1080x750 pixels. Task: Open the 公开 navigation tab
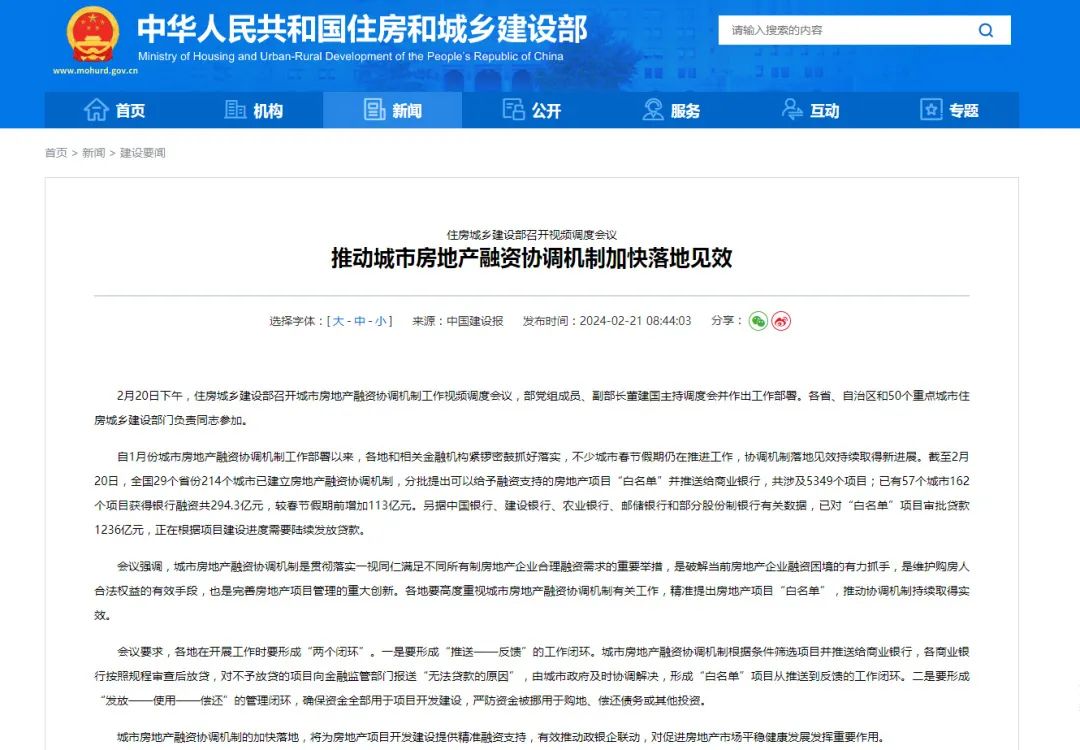pyautogui.click(x=532, y=110)
